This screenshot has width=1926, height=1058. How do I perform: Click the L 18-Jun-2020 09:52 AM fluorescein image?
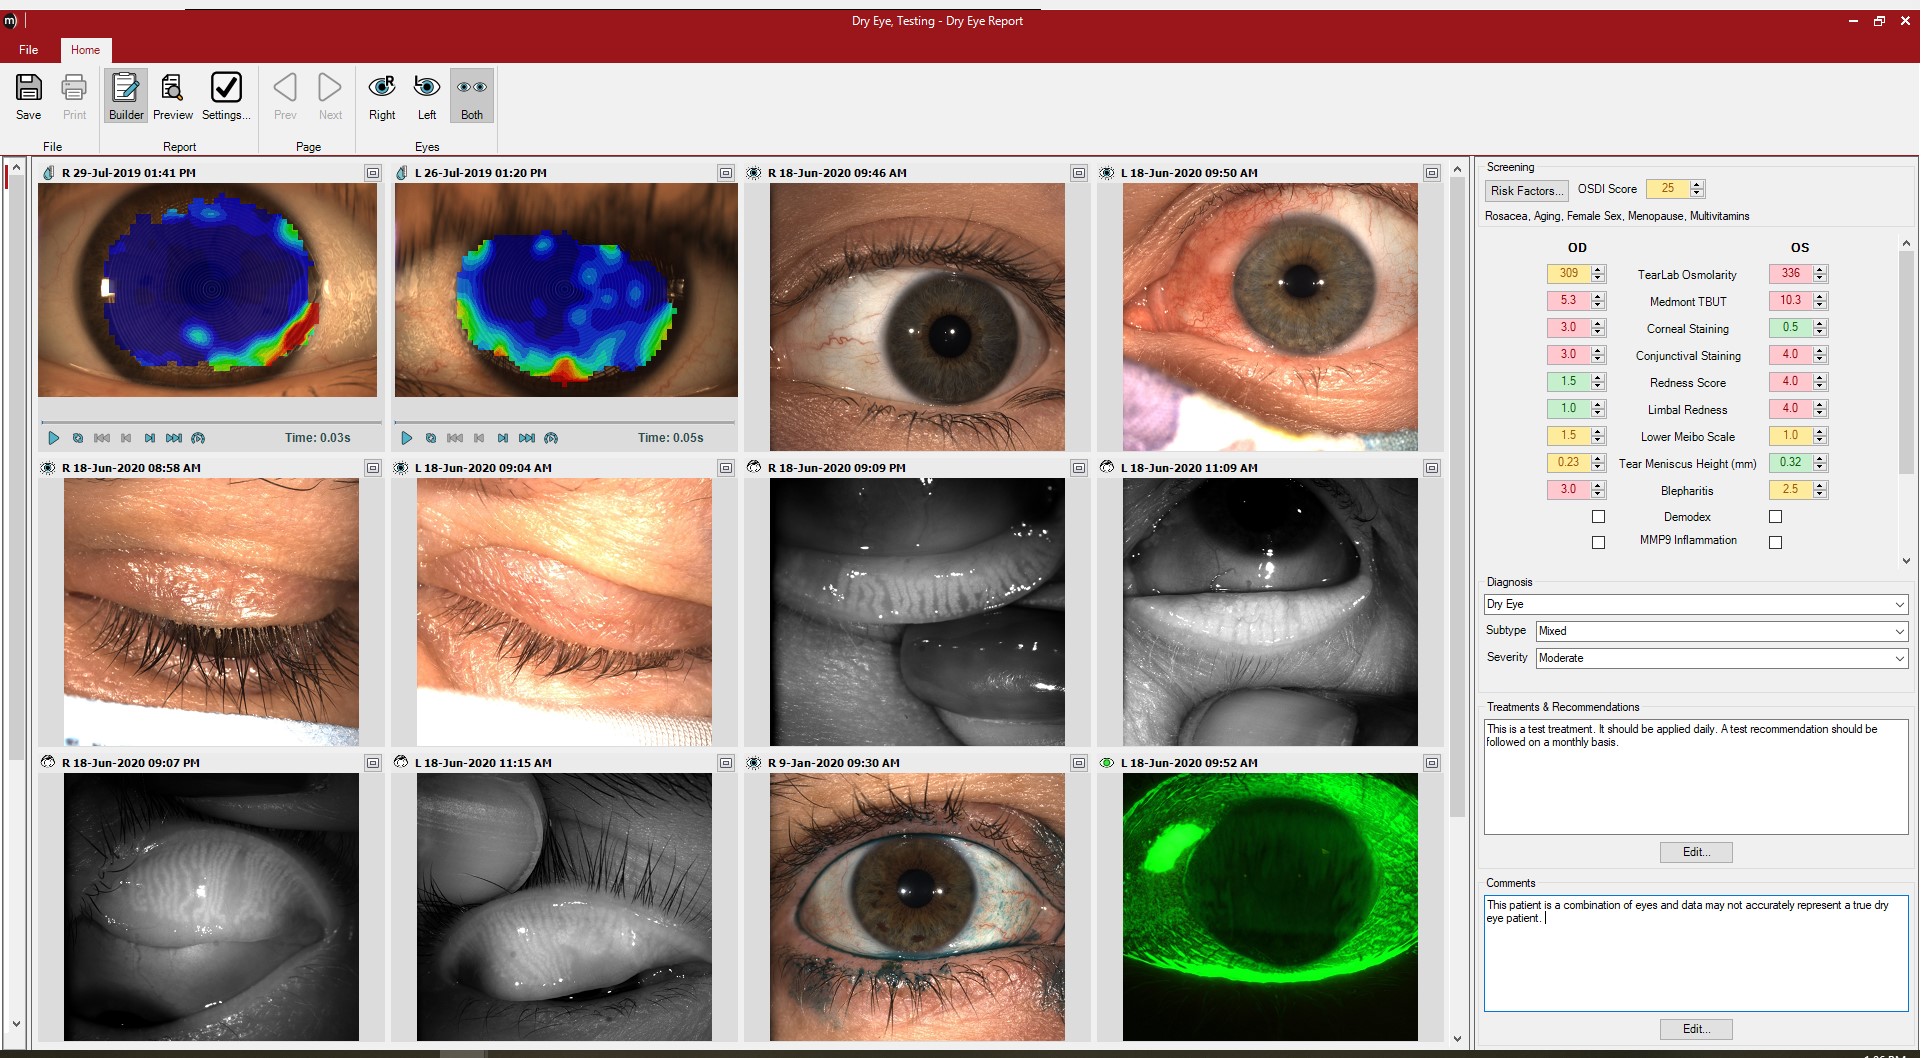(1270, 906)
